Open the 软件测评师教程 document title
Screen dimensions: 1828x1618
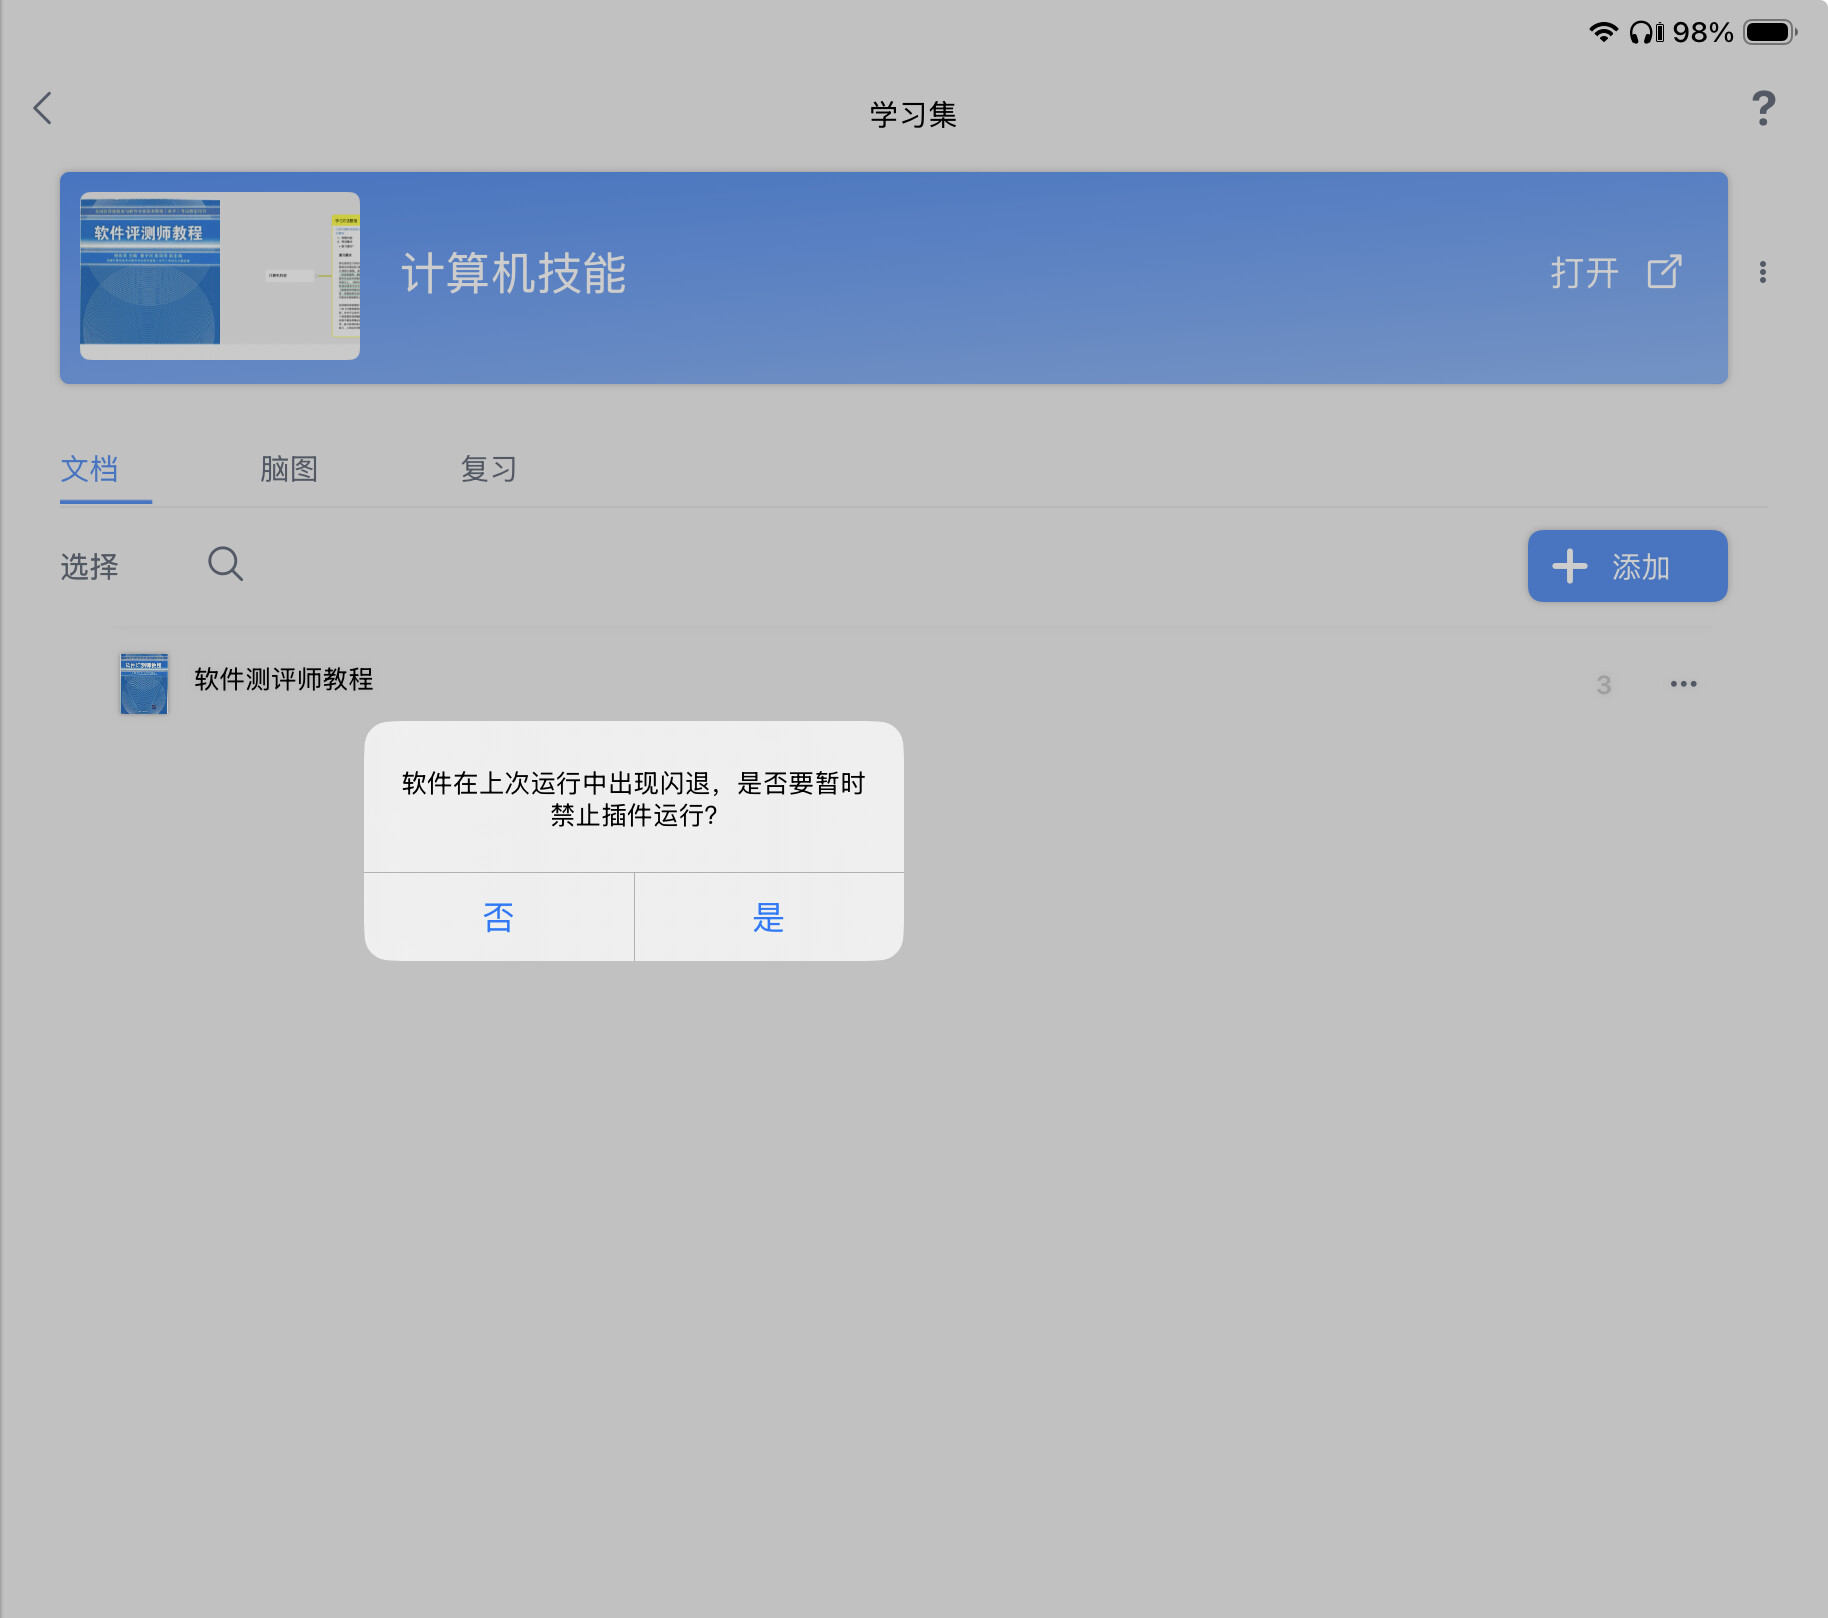(x=284, y=680)
